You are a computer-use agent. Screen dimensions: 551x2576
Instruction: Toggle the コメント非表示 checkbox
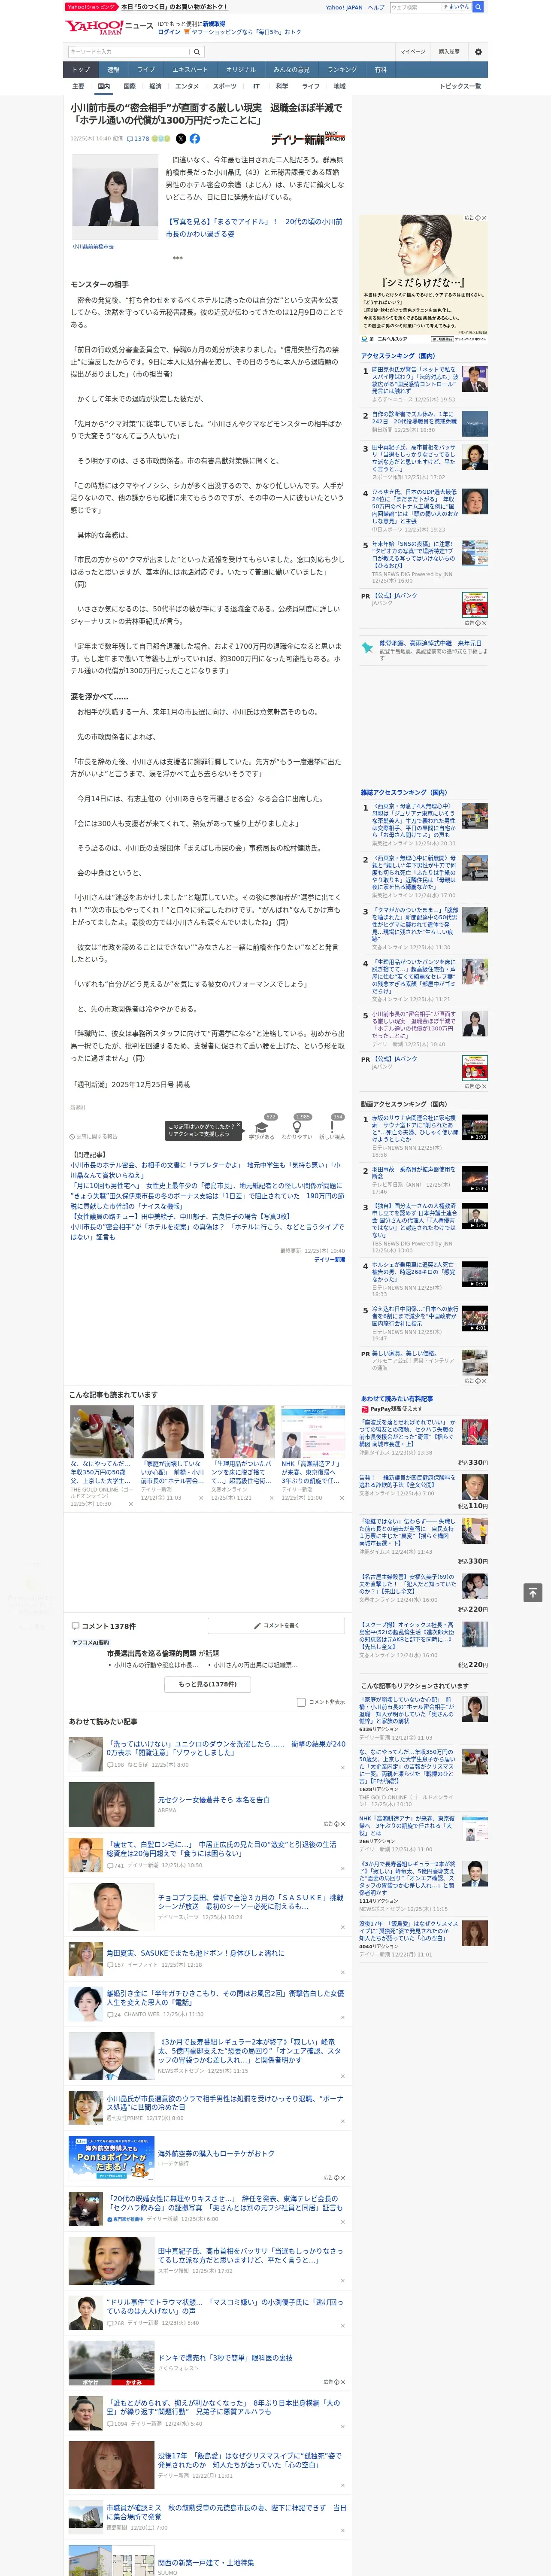(x=301, y=1702)
